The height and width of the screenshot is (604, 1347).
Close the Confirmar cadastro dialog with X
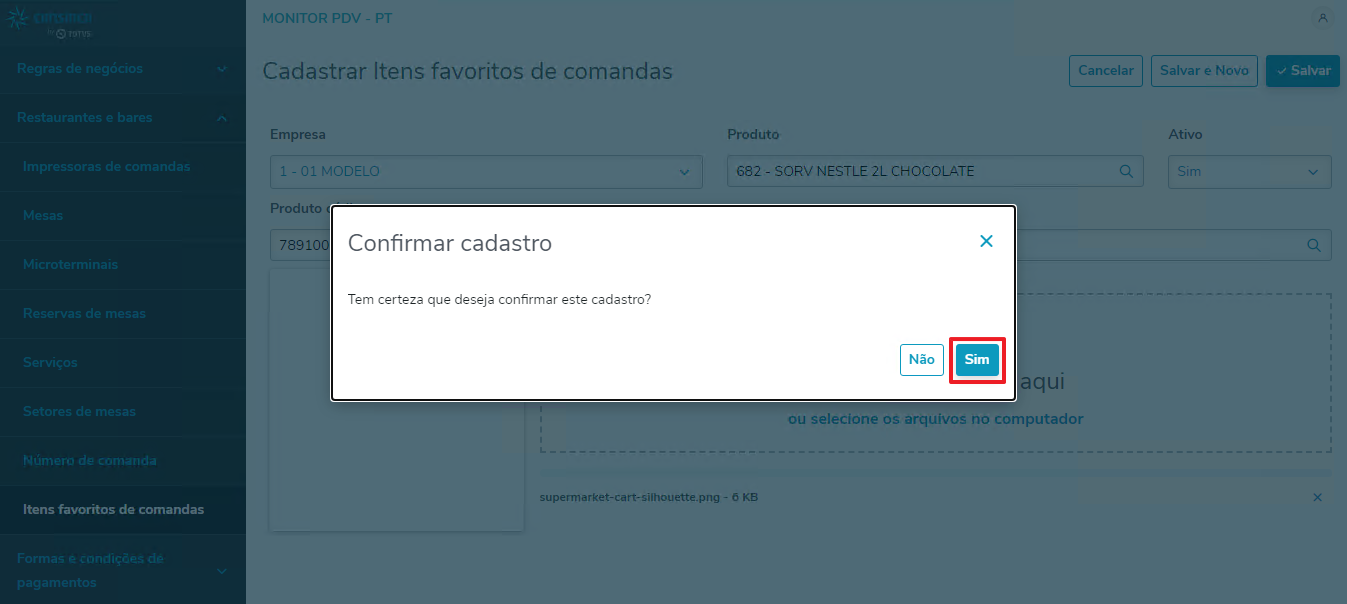[986, 241]
